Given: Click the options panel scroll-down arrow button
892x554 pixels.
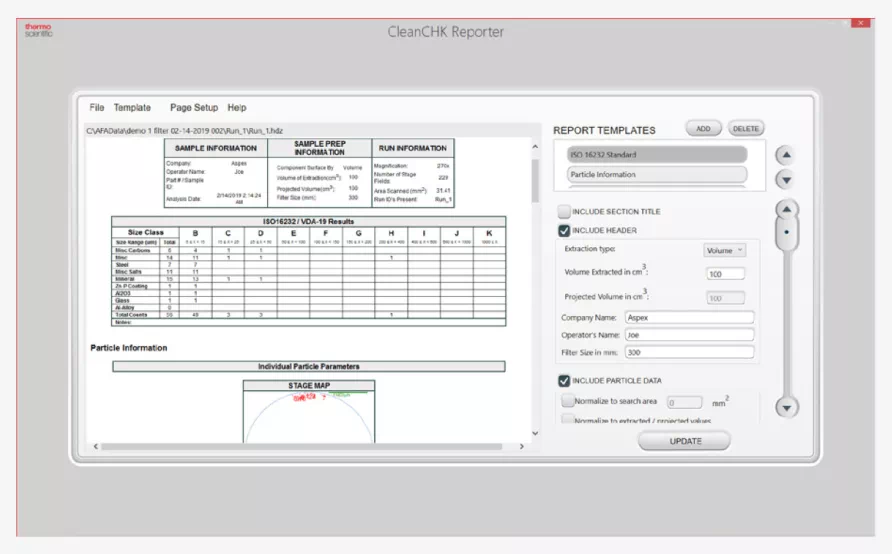Looking at the screenshot, I should 787,407.
